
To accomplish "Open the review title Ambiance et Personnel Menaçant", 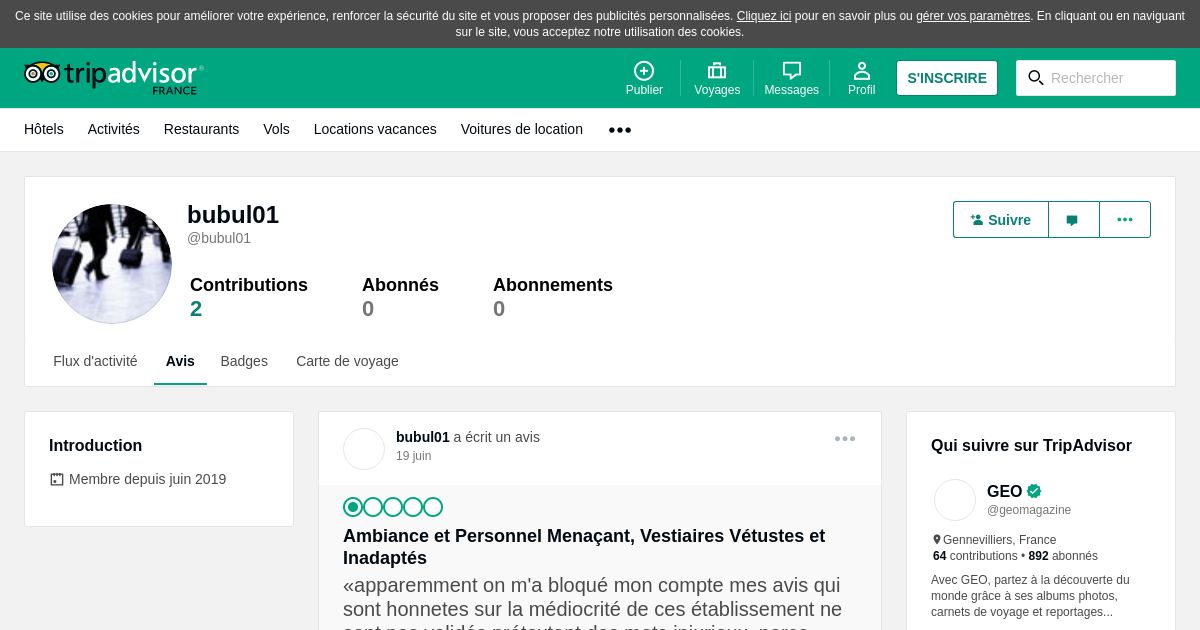I will [584, 547].
